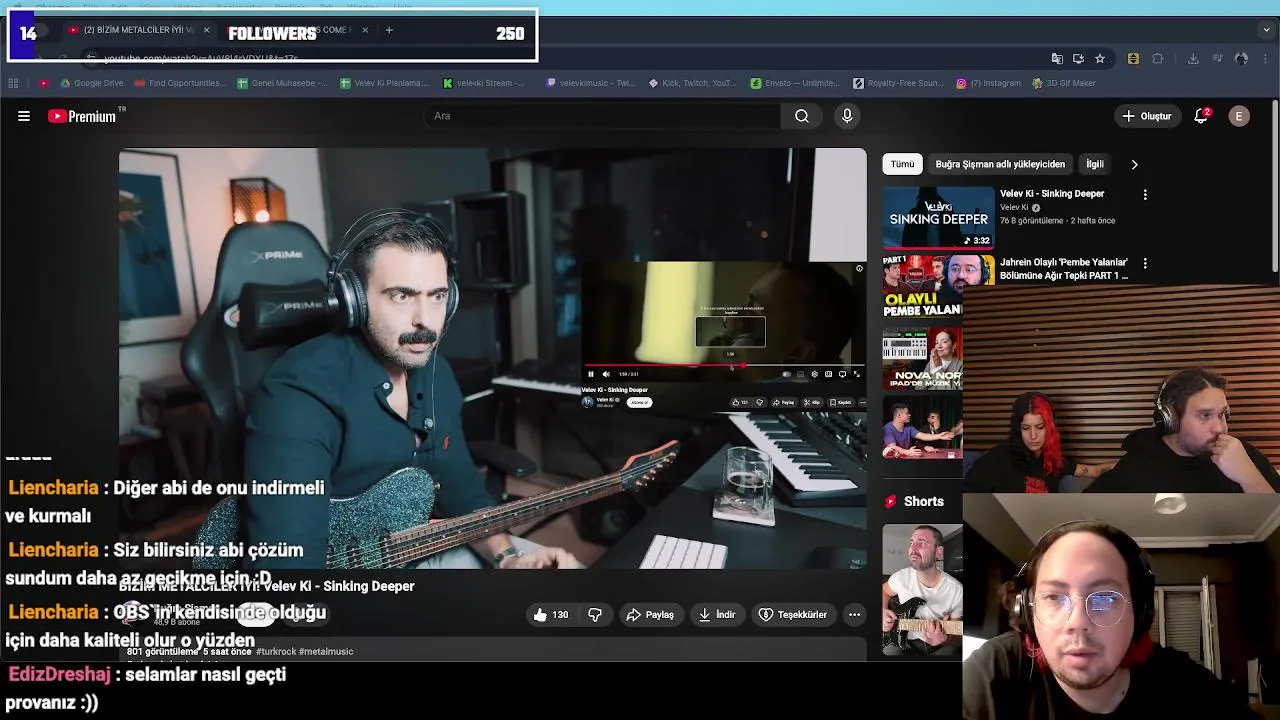This screenshot has width=1280, height=720.
Task: Click the YouTube search magnifier button
Action: [x=802, y=116]
